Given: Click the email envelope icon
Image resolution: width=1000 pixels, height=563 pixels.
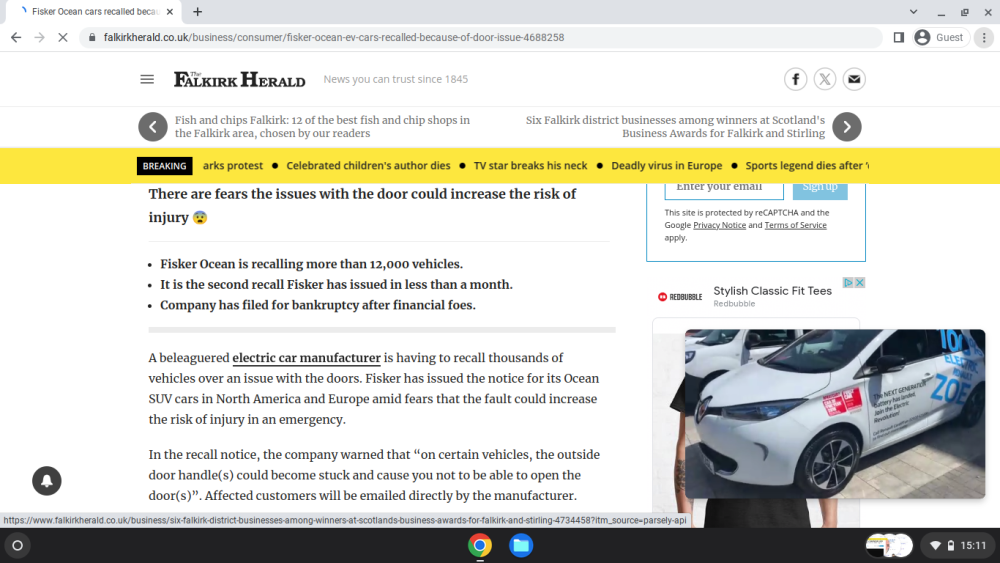Looking at the screenshot, I should (854, 79).
